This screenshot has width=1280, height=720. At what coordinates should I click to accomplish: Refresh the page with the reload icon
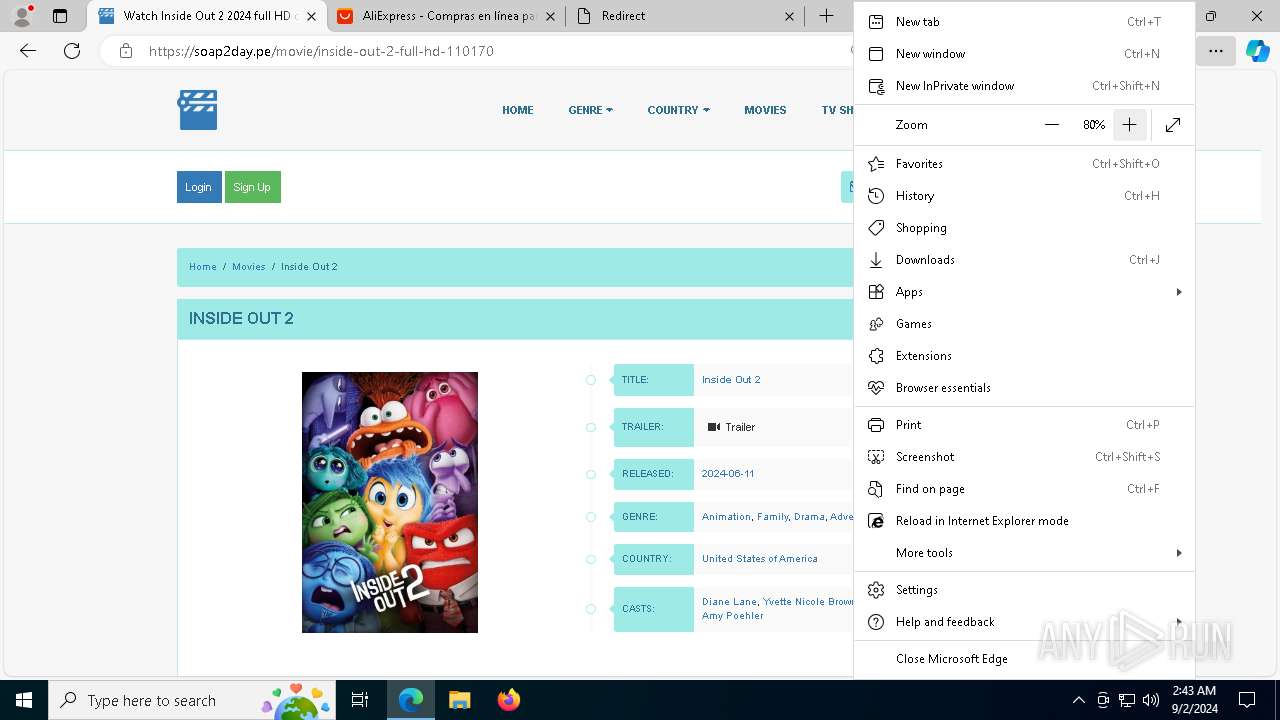72,51
